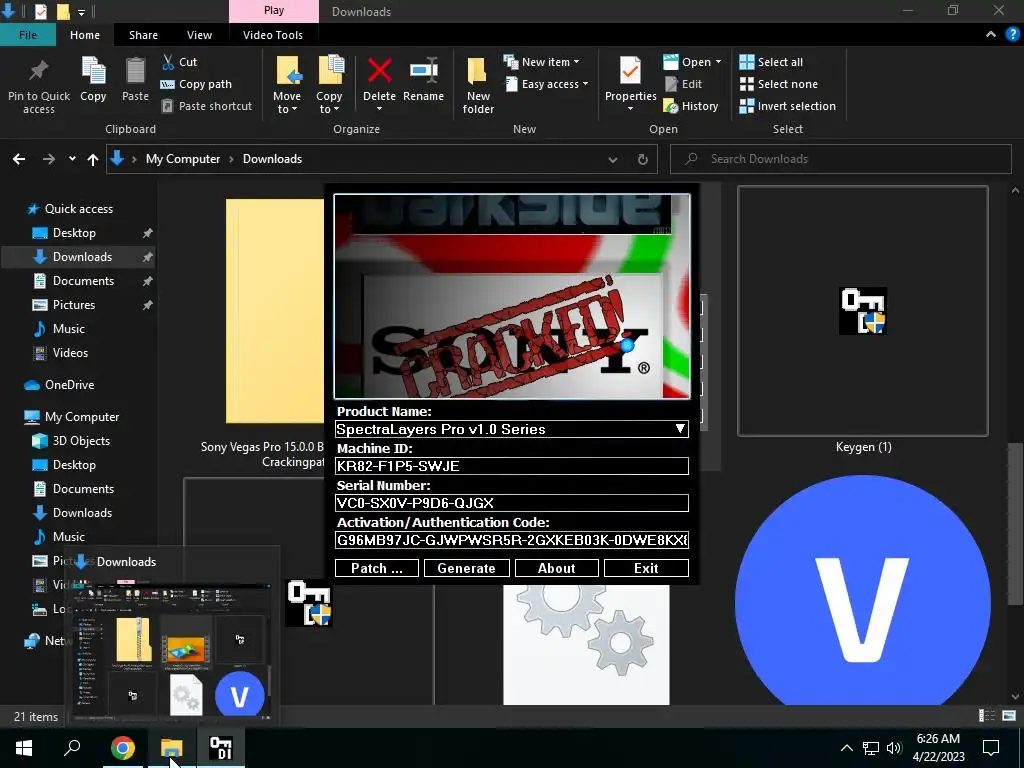Click the Search Downloads field

[x=840, y=159]
